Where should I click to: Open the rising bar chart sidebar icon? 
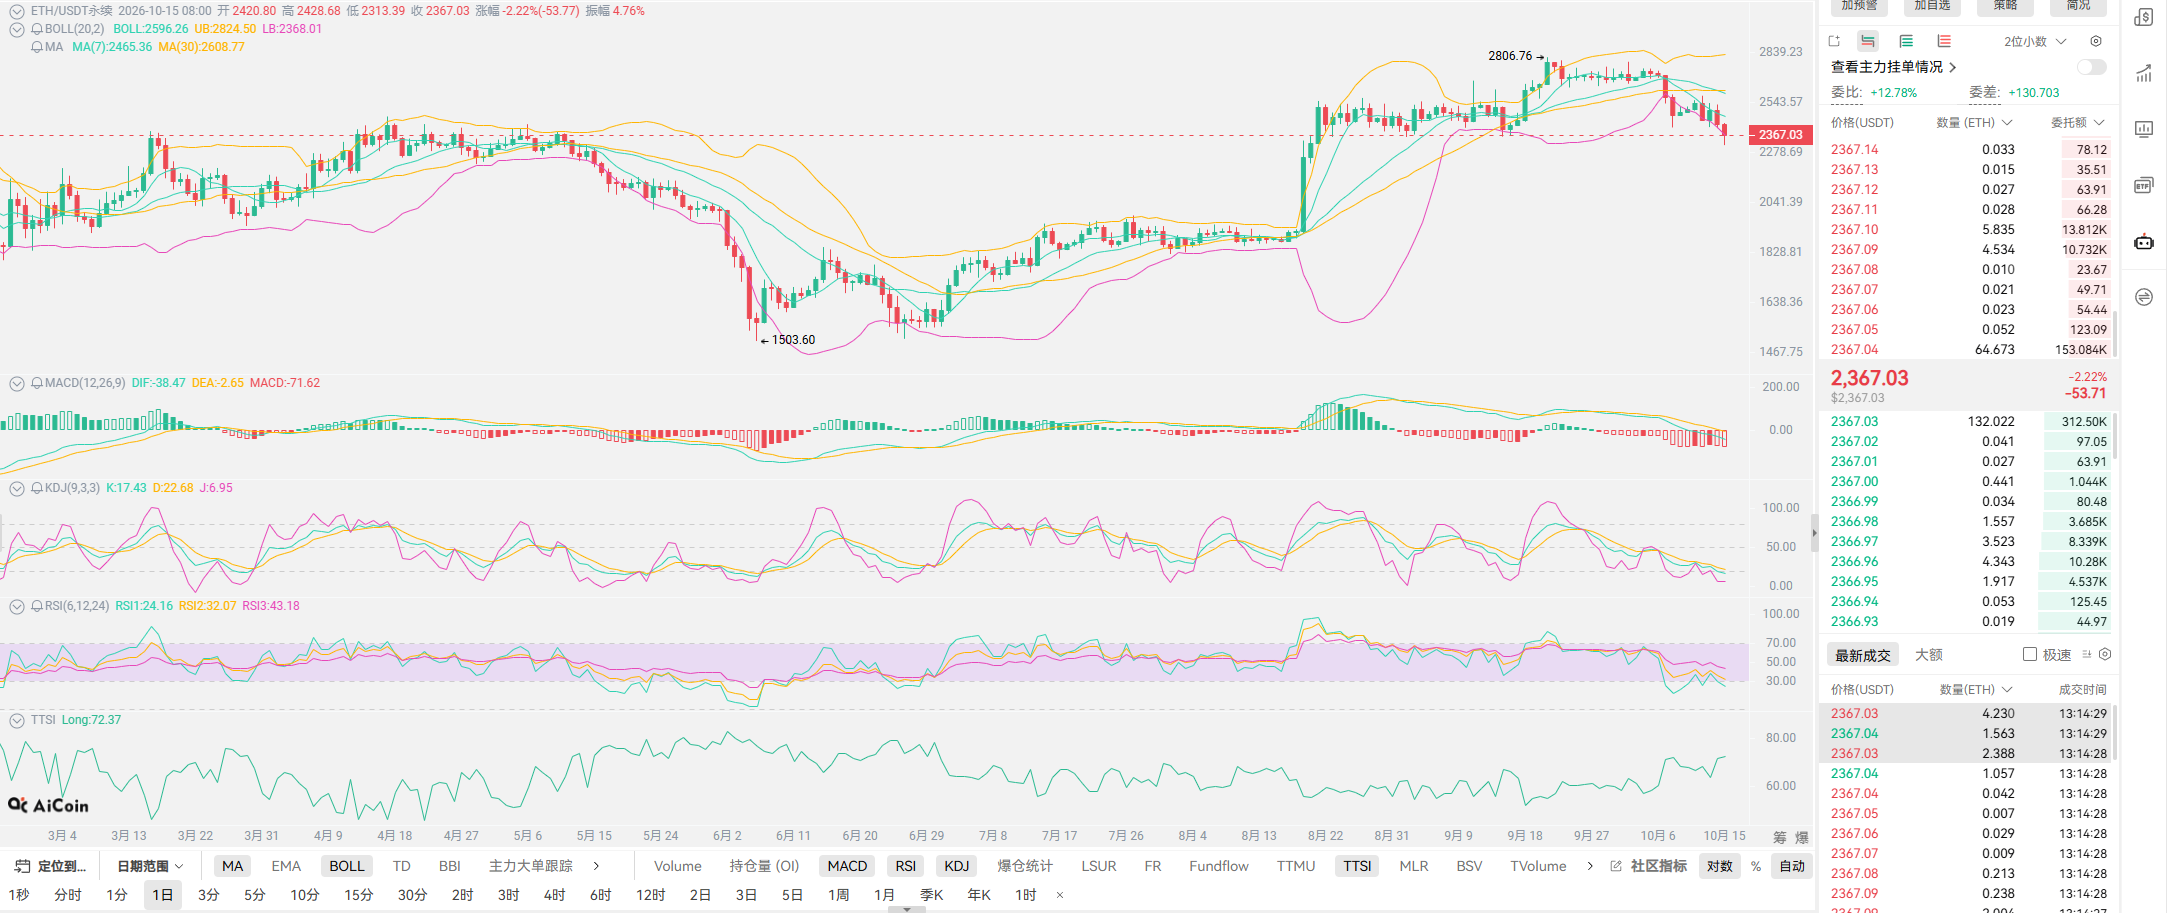(x=2143, y=73)
